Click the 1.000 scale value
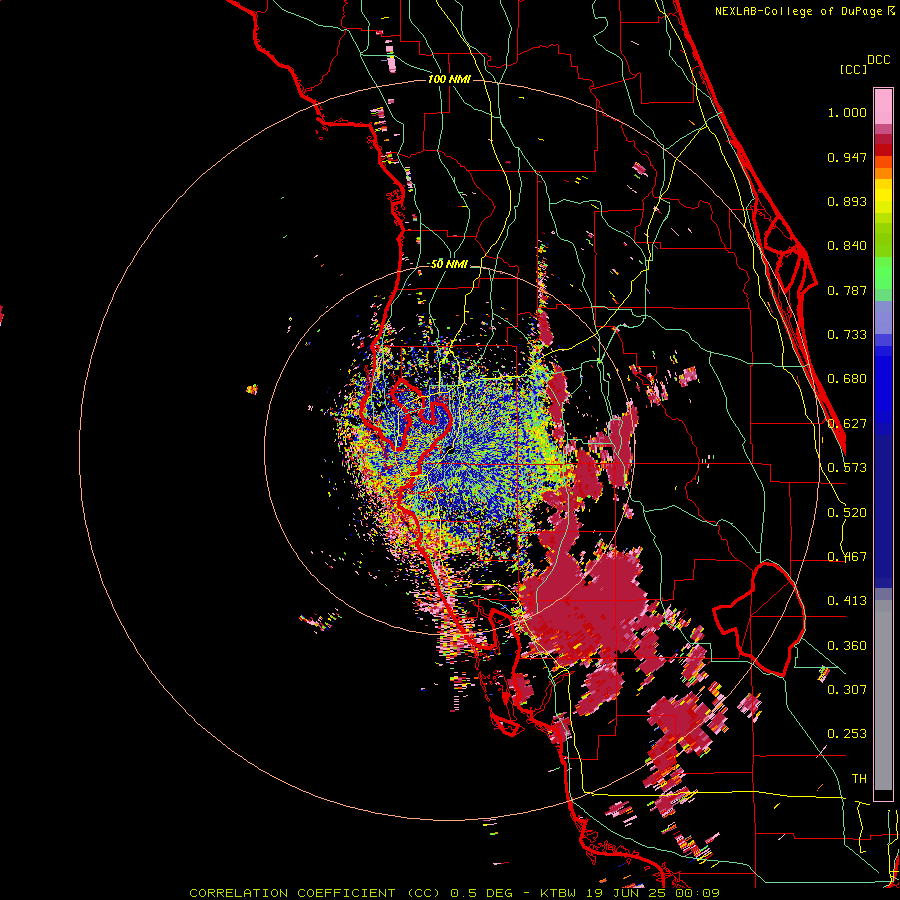 (x=847, y=113)
